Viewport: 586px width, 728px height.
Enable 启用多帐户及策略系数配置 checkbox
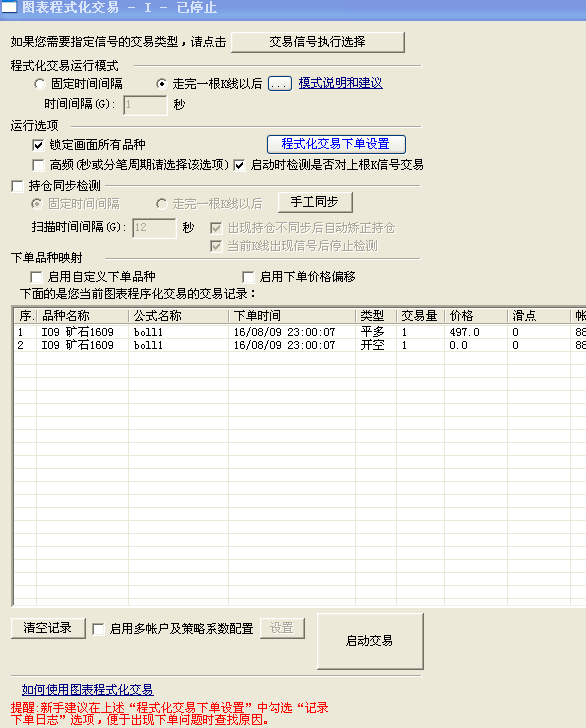tap(98, 629)
